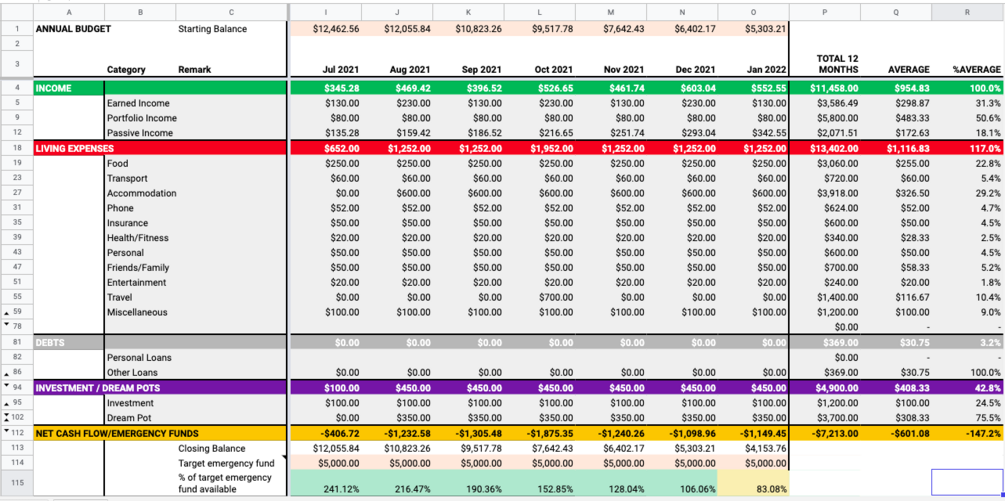Click the outlined empty cell R115
Viewport: 1005px width, 501px height.
pos(967,482)
